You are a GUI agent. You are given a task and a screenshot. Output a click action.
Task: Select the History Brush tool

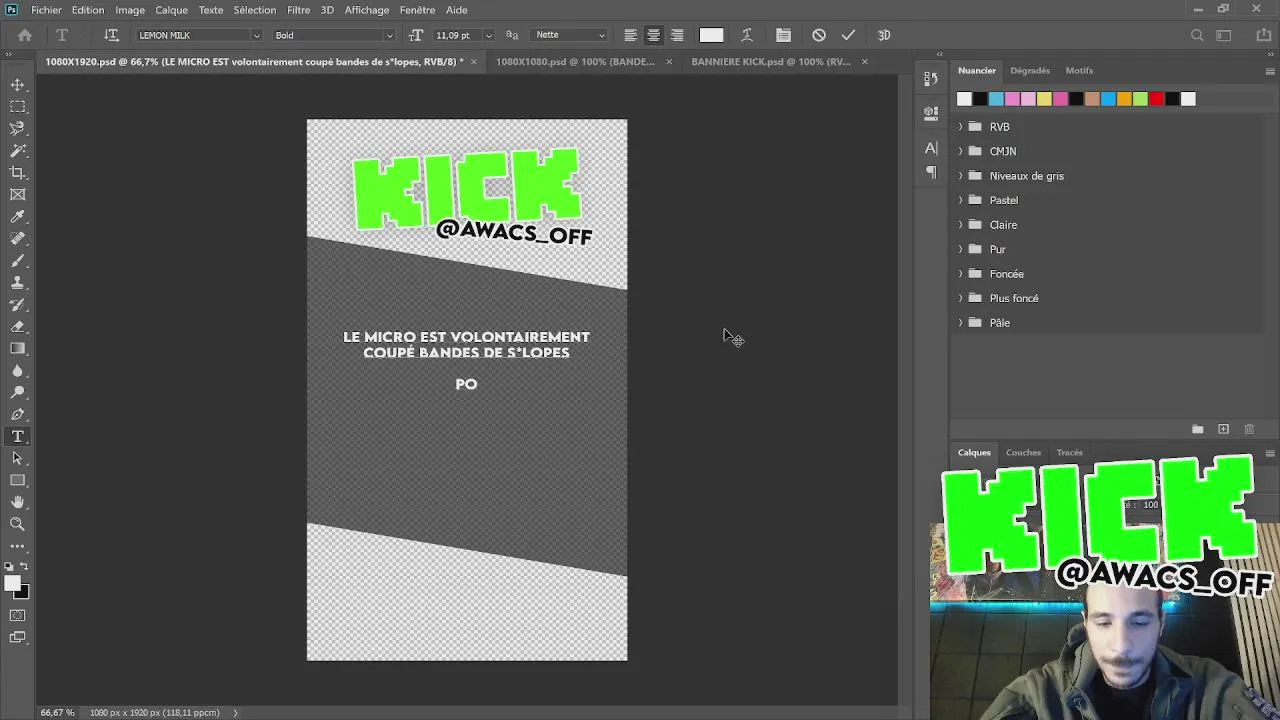click(17, 305)
